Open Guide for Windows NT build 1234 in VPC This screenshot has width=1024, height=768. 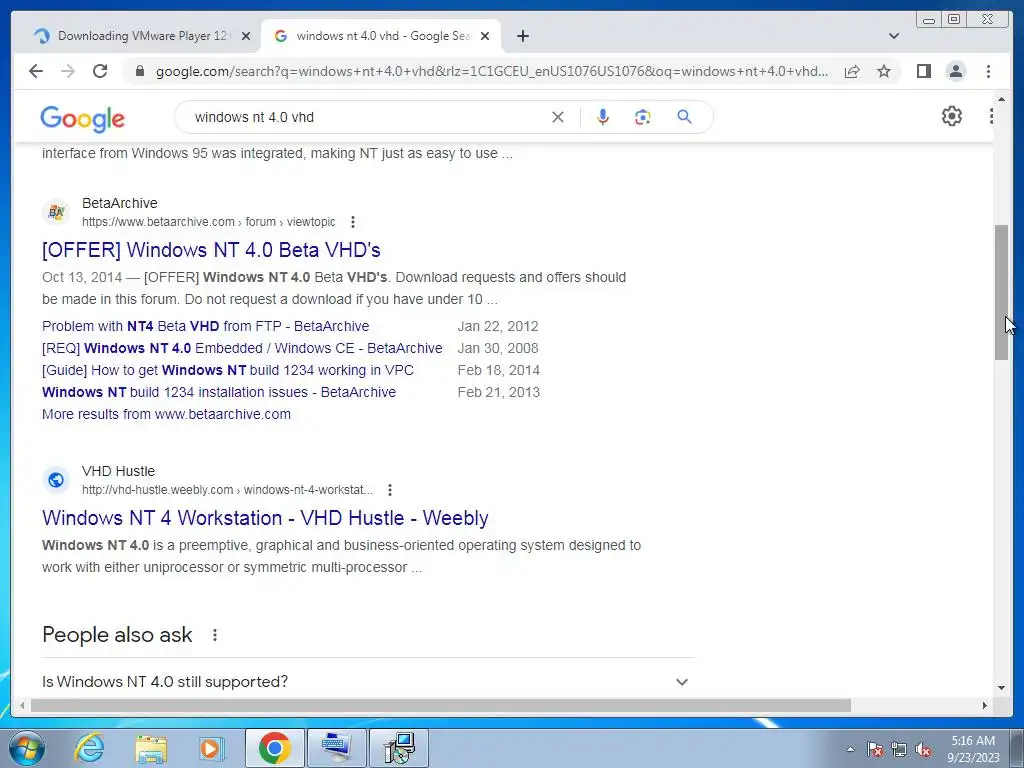pos(228,370)
